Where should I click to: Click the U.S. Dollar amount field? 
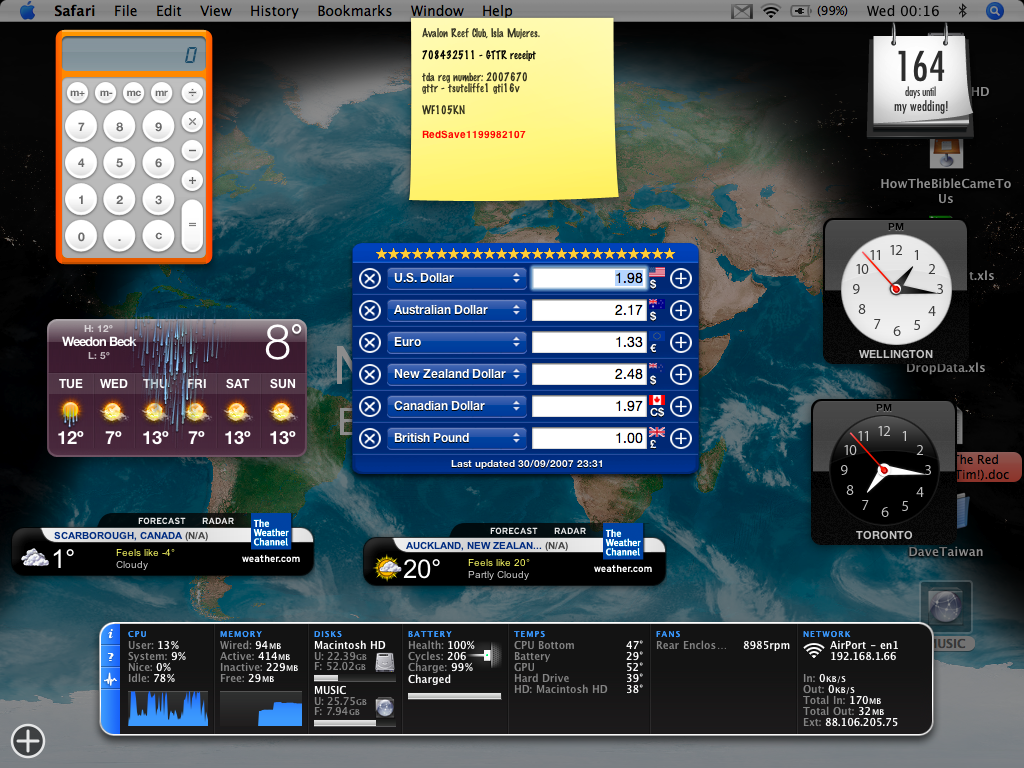point(589,278)
